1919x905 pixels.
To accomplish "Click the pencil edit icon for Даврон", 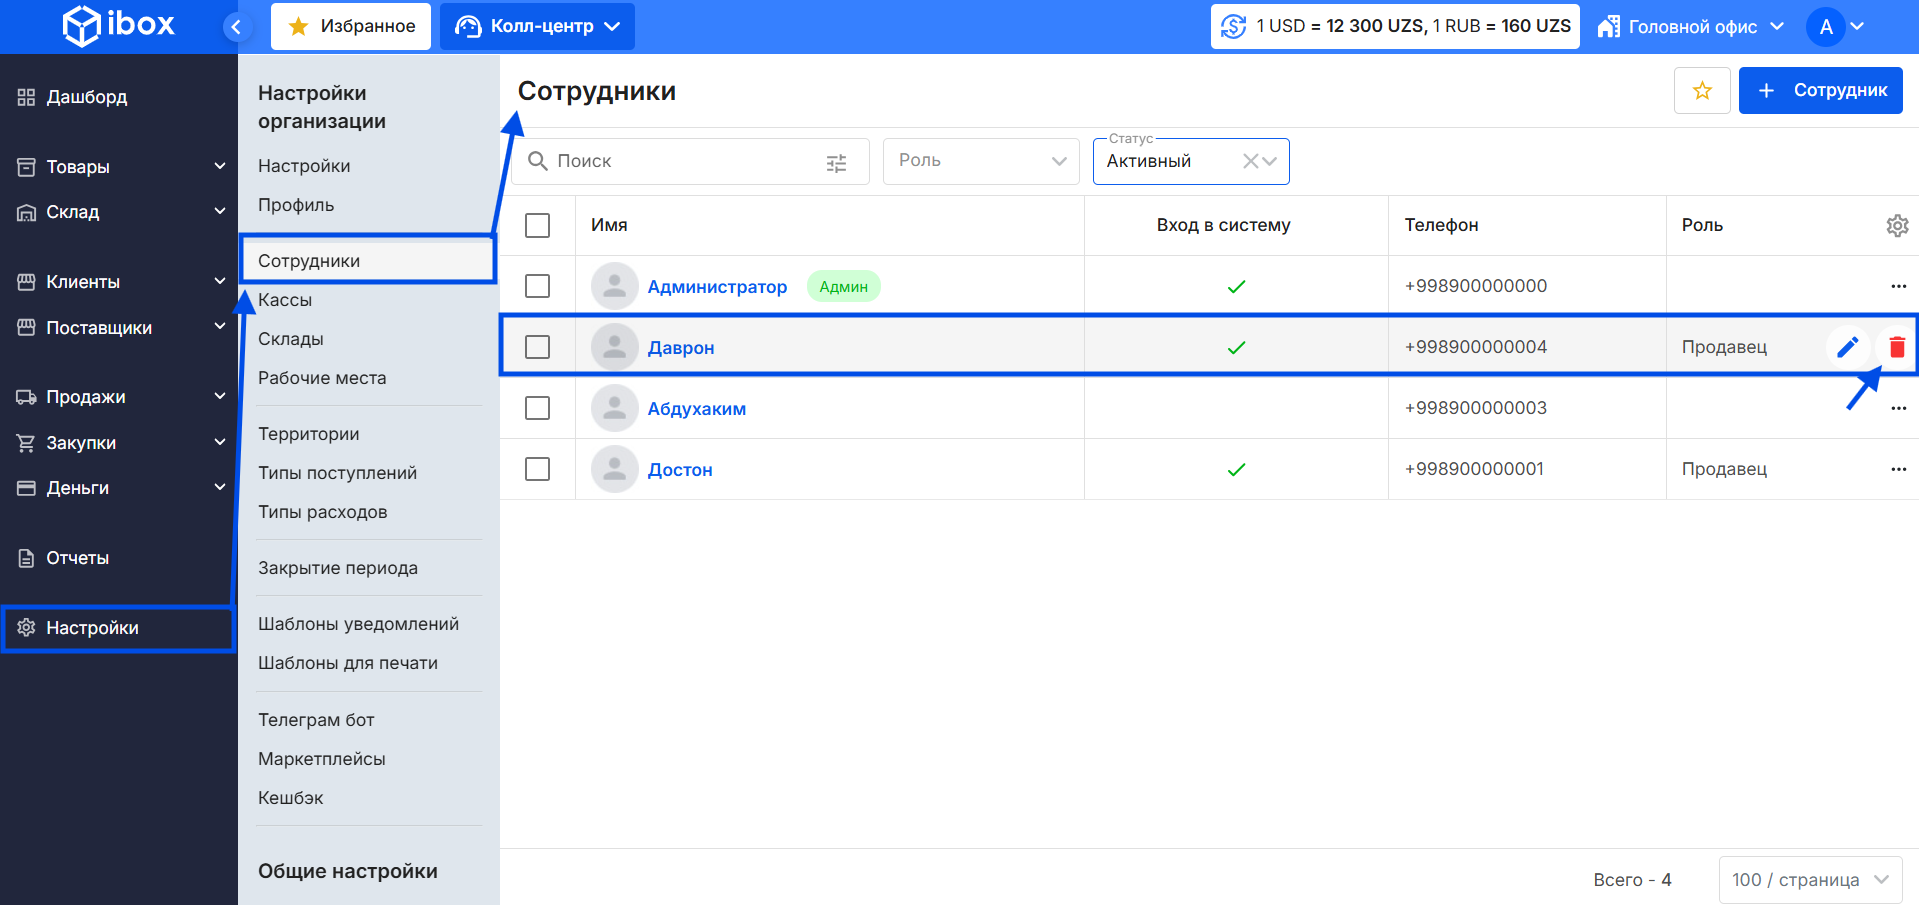I will point(1847,347).
